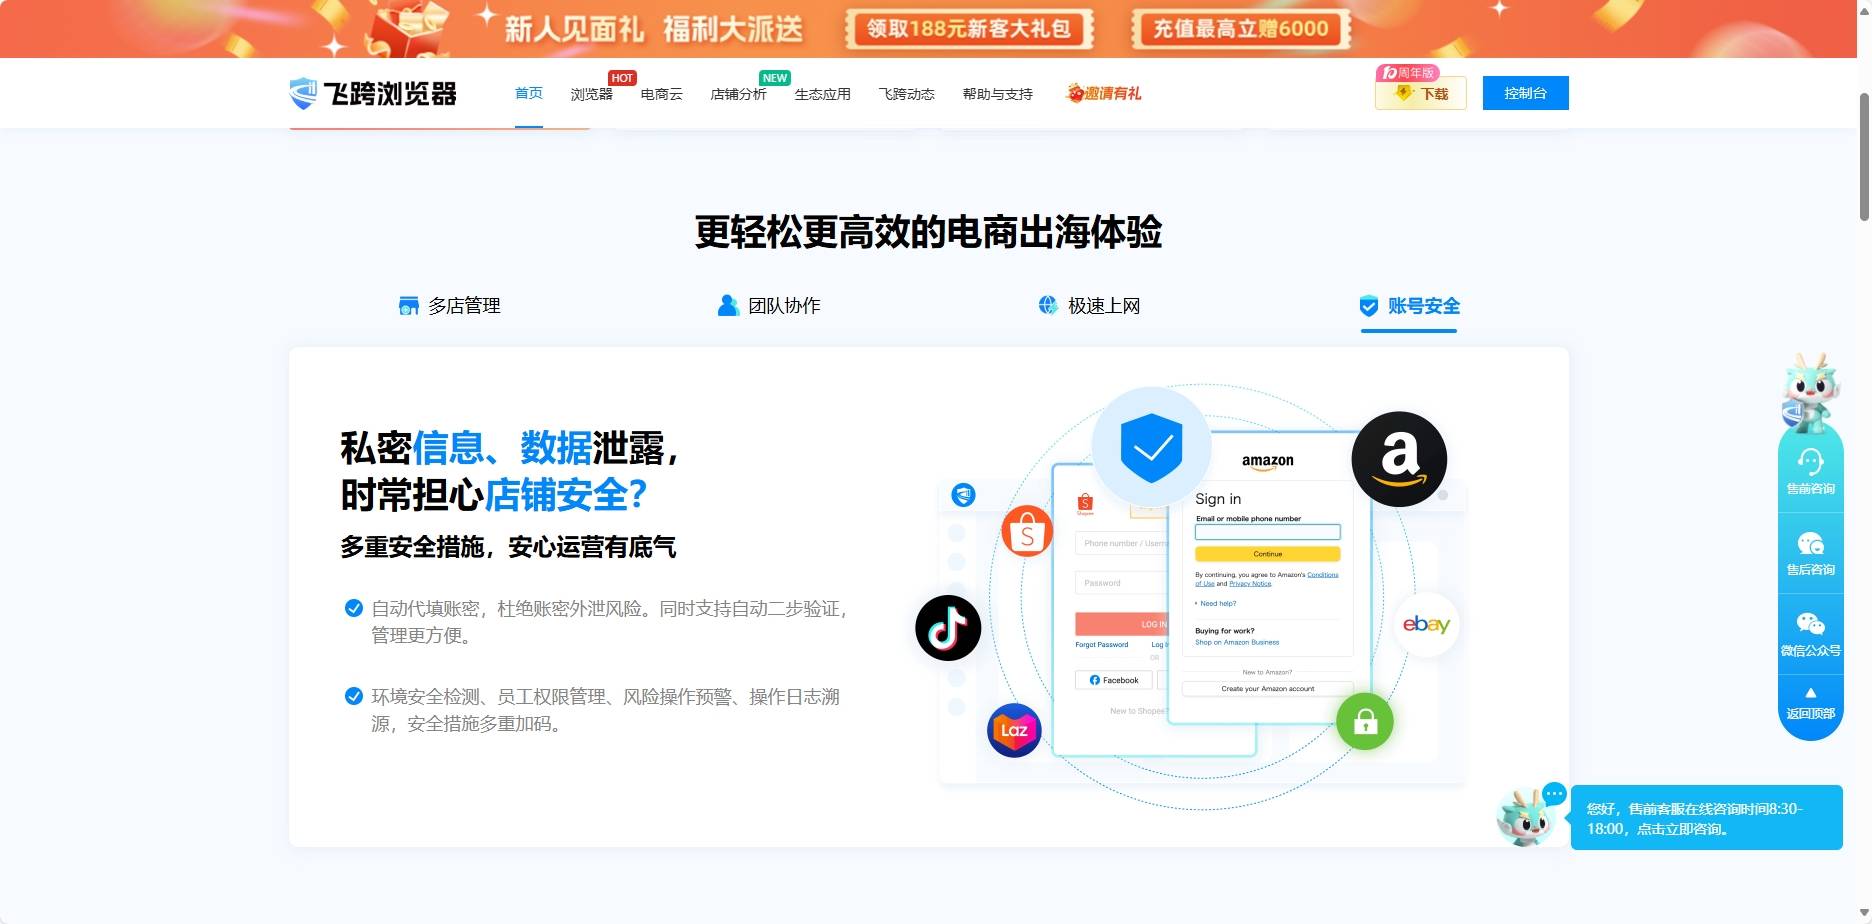Click the 账号安全 shield icon
Screen dimensions: 1872x924
[x=1369, y=306]
